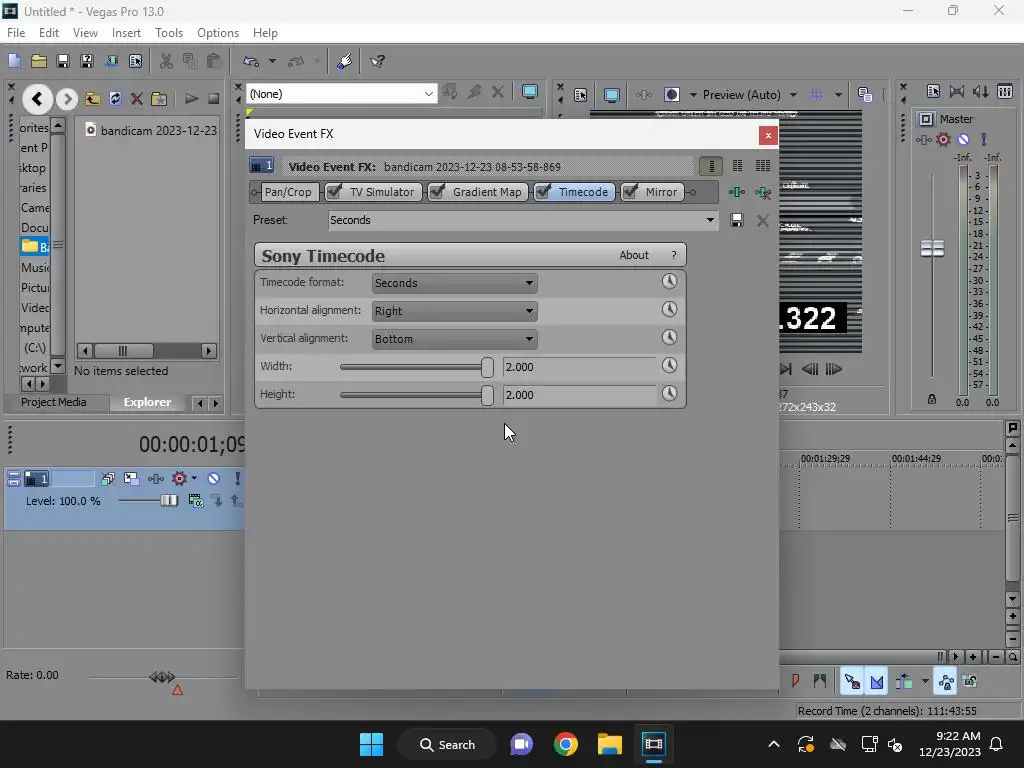Open Google Chrome from the taskbar
The width and height of the screenshot is (1024, 768).
pyautogui.click(x=566, y=744)
